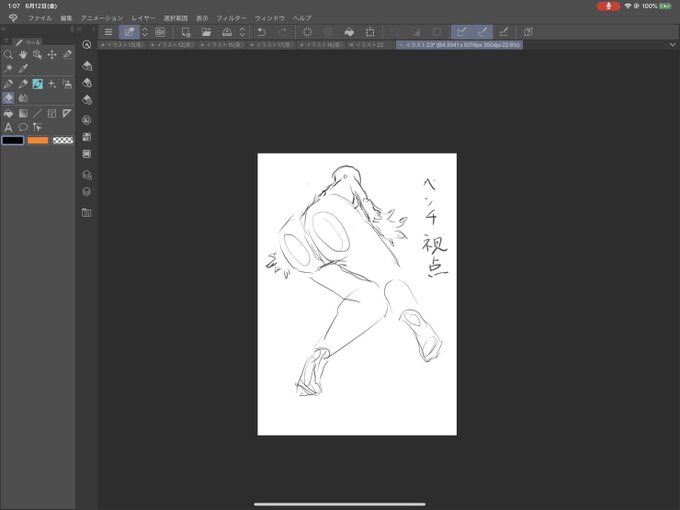Open the フィルター menu
Viewport: 680px width, 510px height.
[232, 18]
